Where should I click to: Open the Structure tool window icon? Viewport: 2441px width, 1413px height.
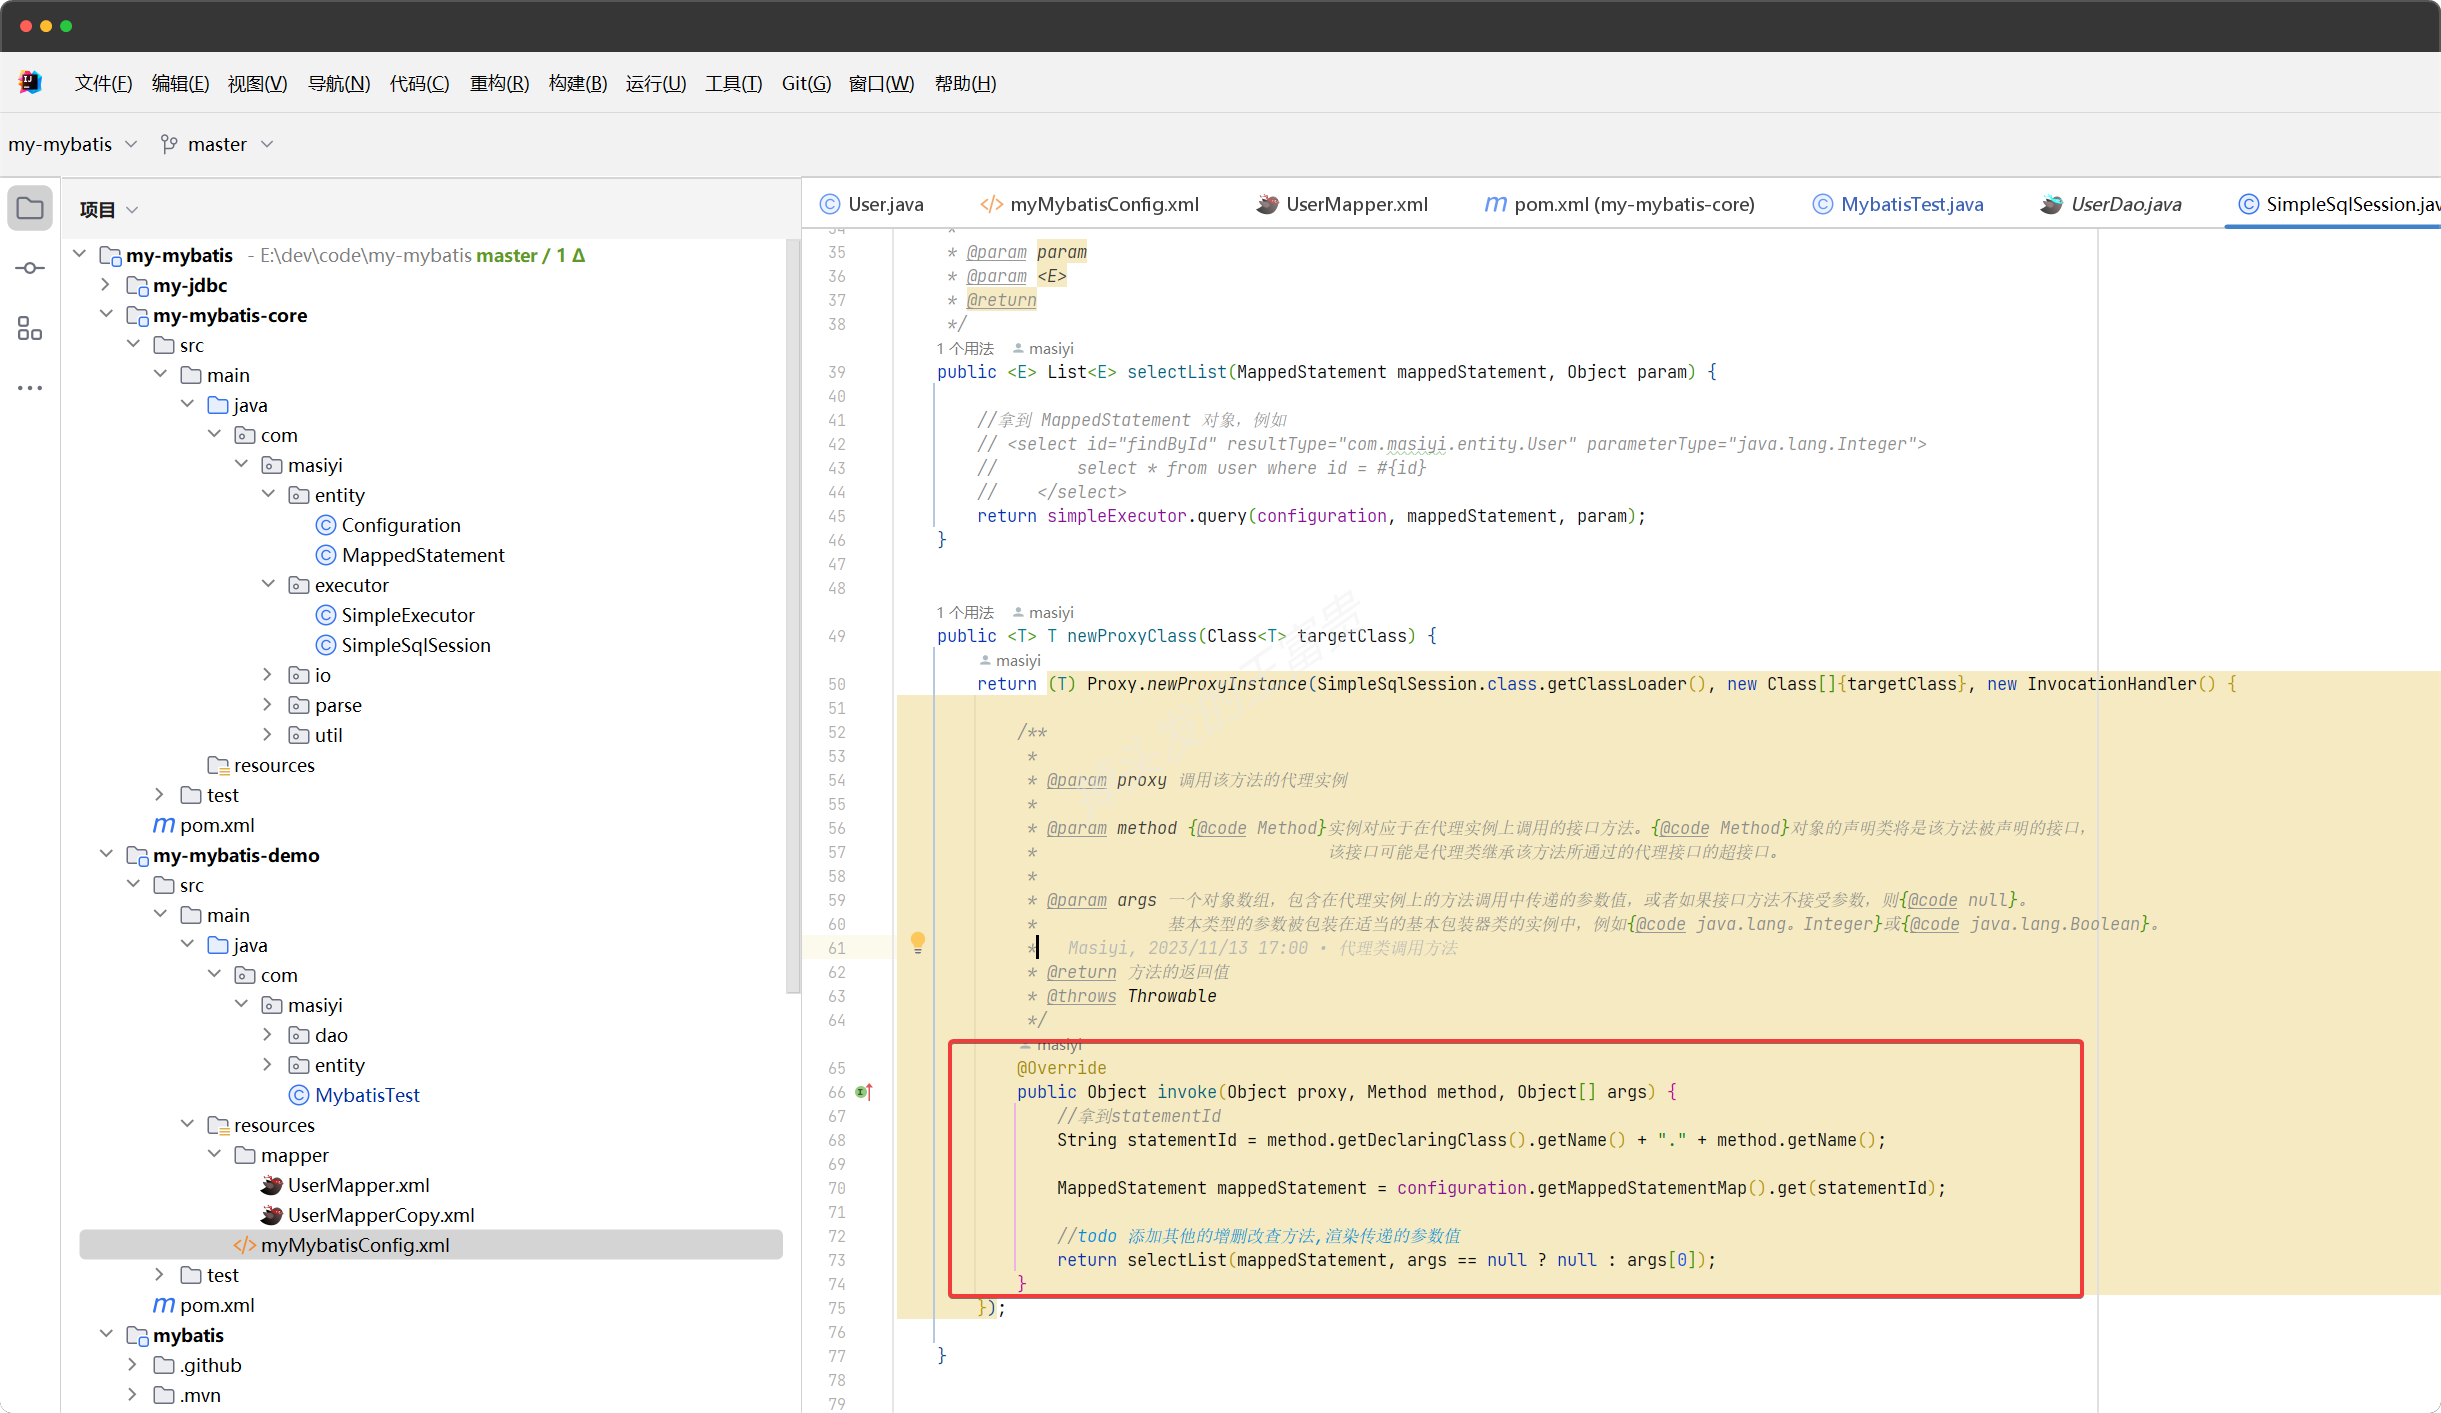pos(30,328)
